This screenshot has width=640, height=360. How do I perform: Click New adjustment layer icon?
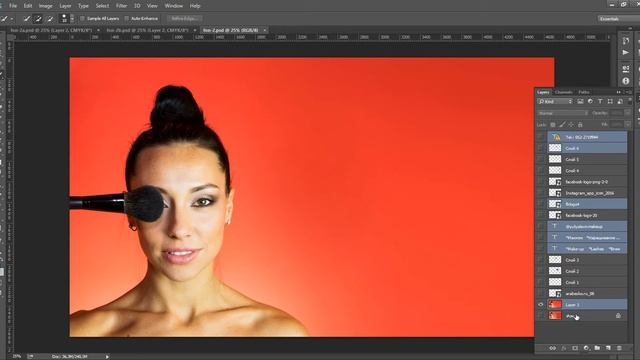[x=586, y=348]
